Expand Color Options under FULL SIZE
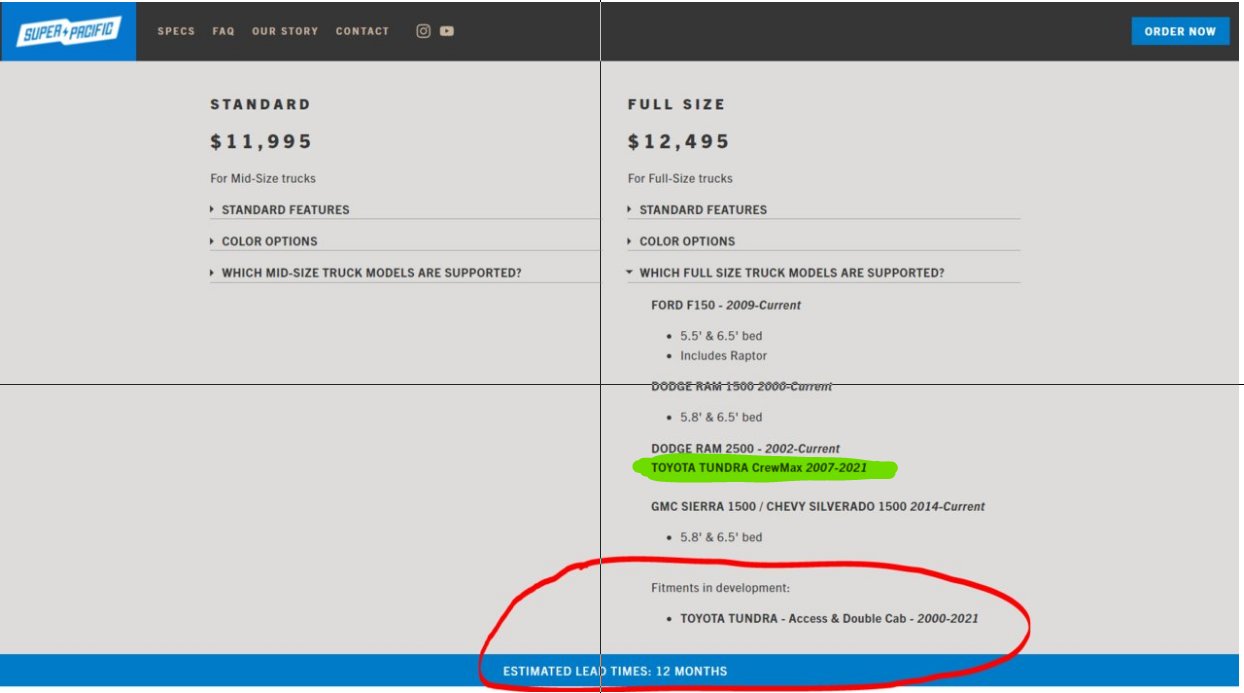Viewport: 1244px width, 693px height. [824, 241]
